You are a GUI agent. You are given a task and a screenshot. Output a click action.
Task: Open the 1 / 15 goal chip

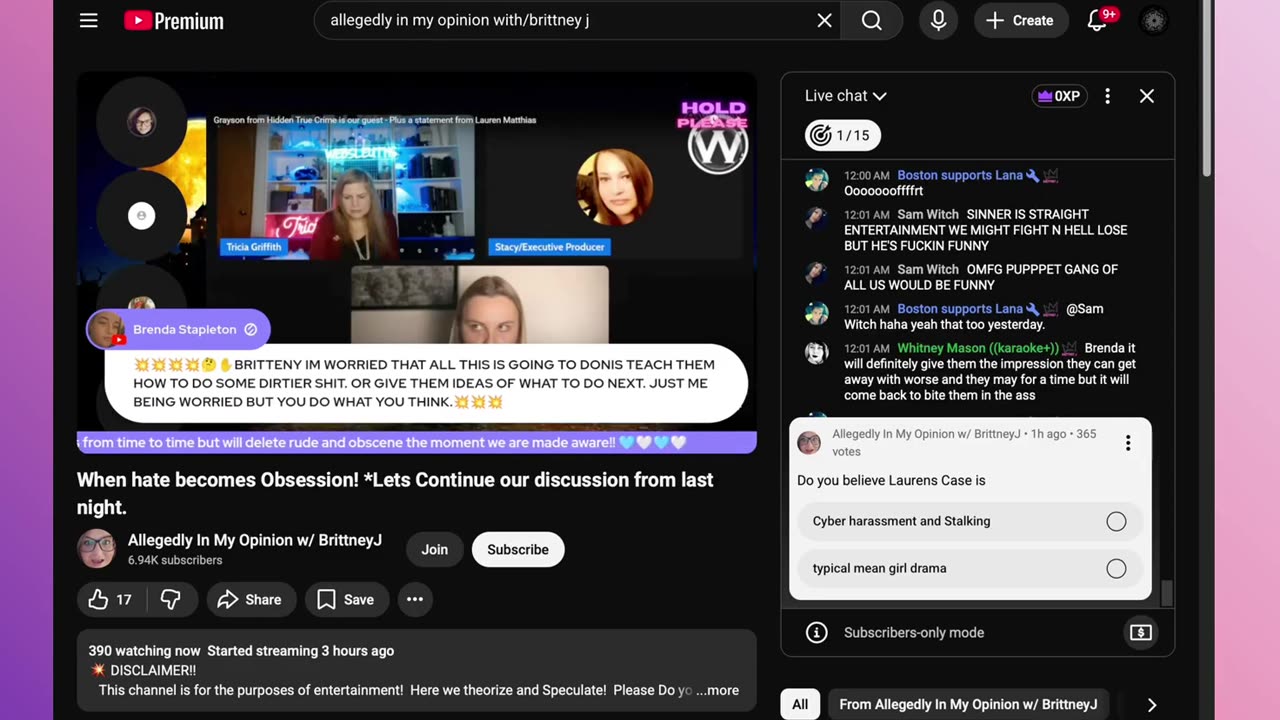point(843,135)
